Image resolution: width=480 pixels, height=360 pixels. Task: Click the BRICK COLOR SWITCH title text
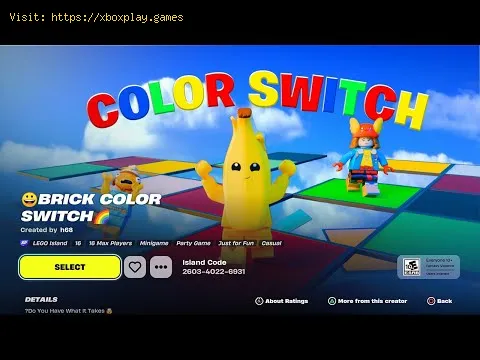tap(91, 208)
